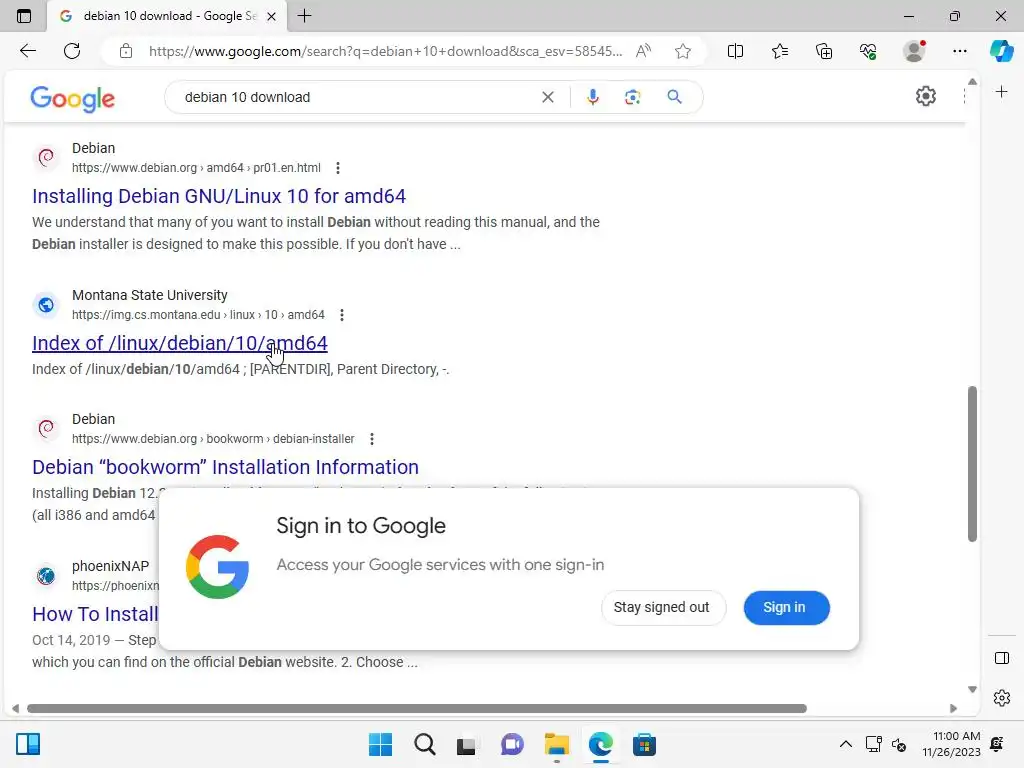Open Index of /linux/debian/10/amd64 link

point(180,343)
